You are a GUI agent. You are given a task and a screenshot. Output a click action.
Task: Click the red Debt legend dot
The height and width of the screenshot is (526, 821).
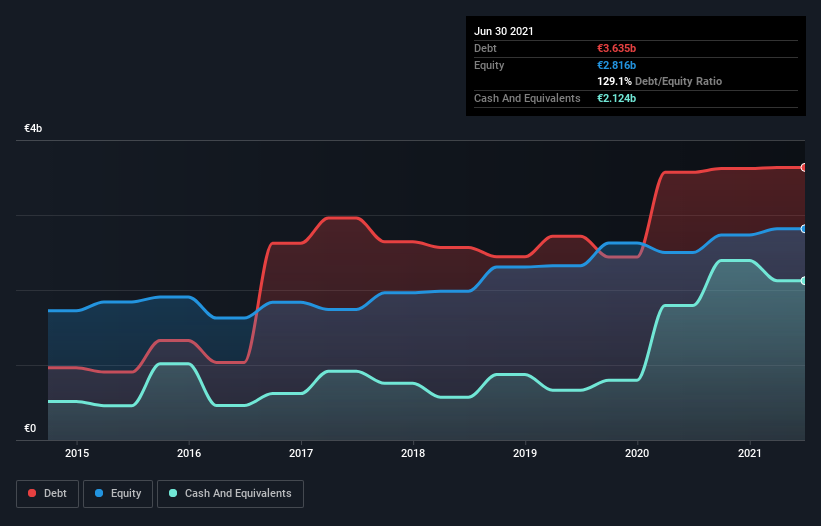pos(32,493)
